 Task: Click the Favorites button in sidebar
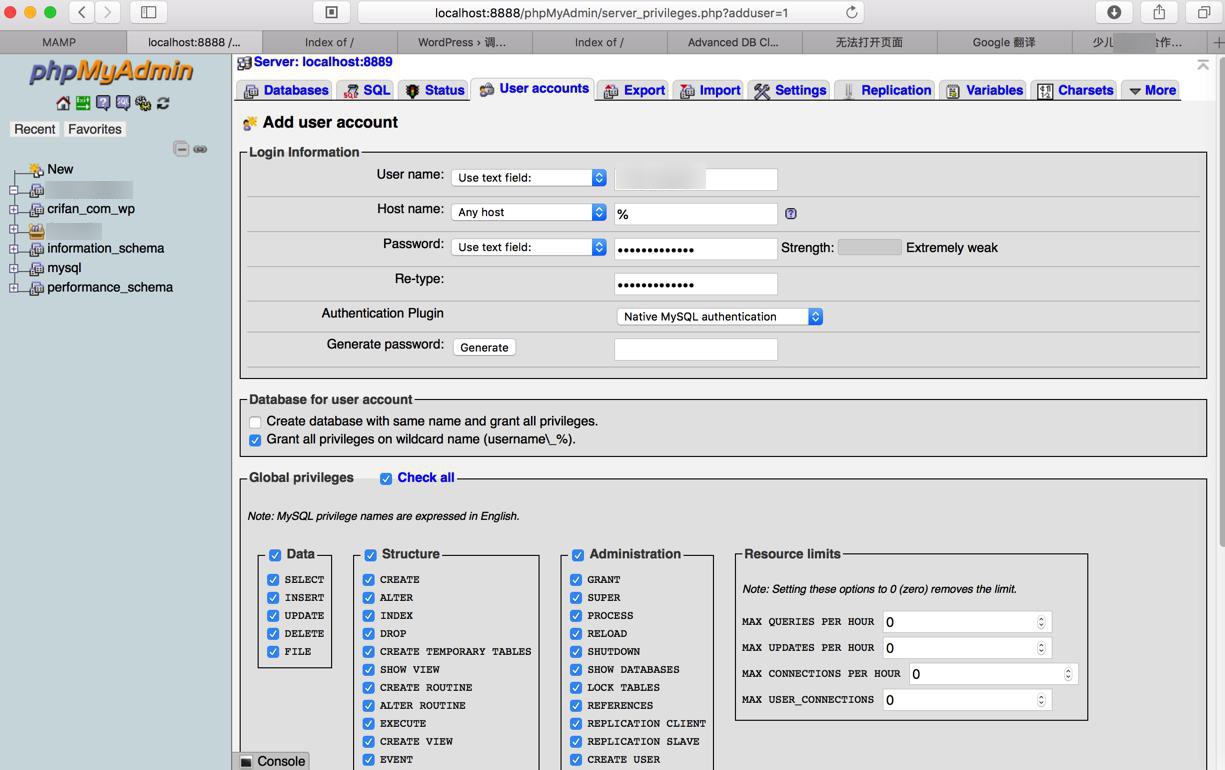click(95, 129)
